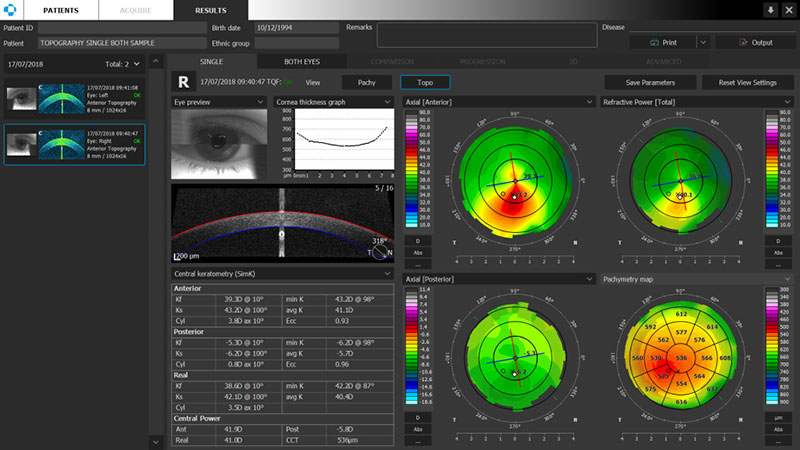
Task: Click the download arrow icon in title bar
Action: coord(770,10)
